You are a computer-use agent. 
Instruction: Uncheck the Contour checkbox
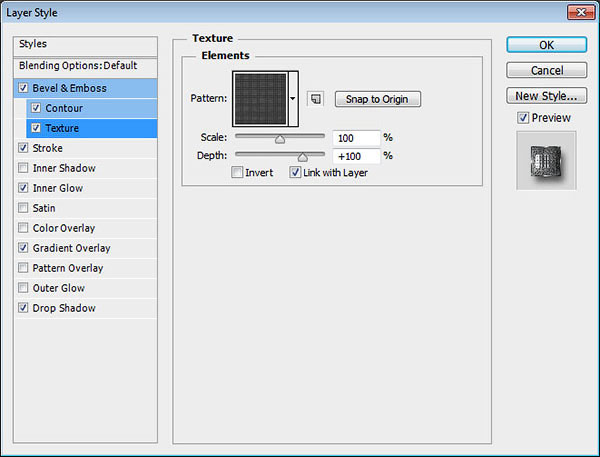36,108
